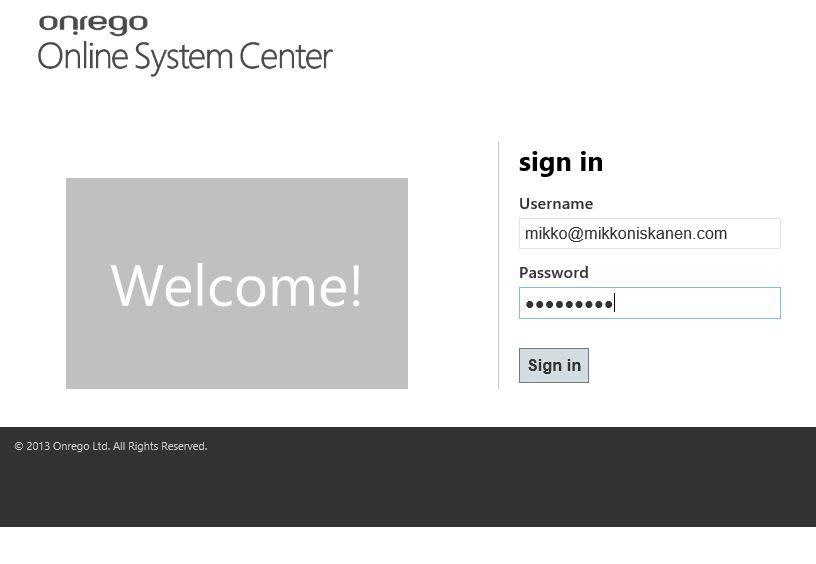The height and width of the screenshot is (564, 816).
Task: Click the masked password dots
Action: click(568, 304)
